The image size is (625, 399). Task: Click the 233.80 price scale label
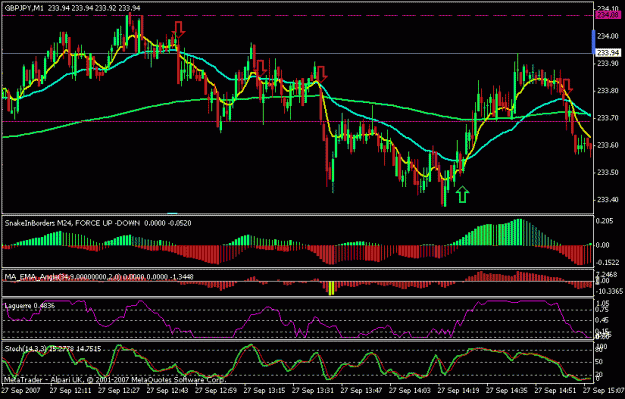[607, 91]
